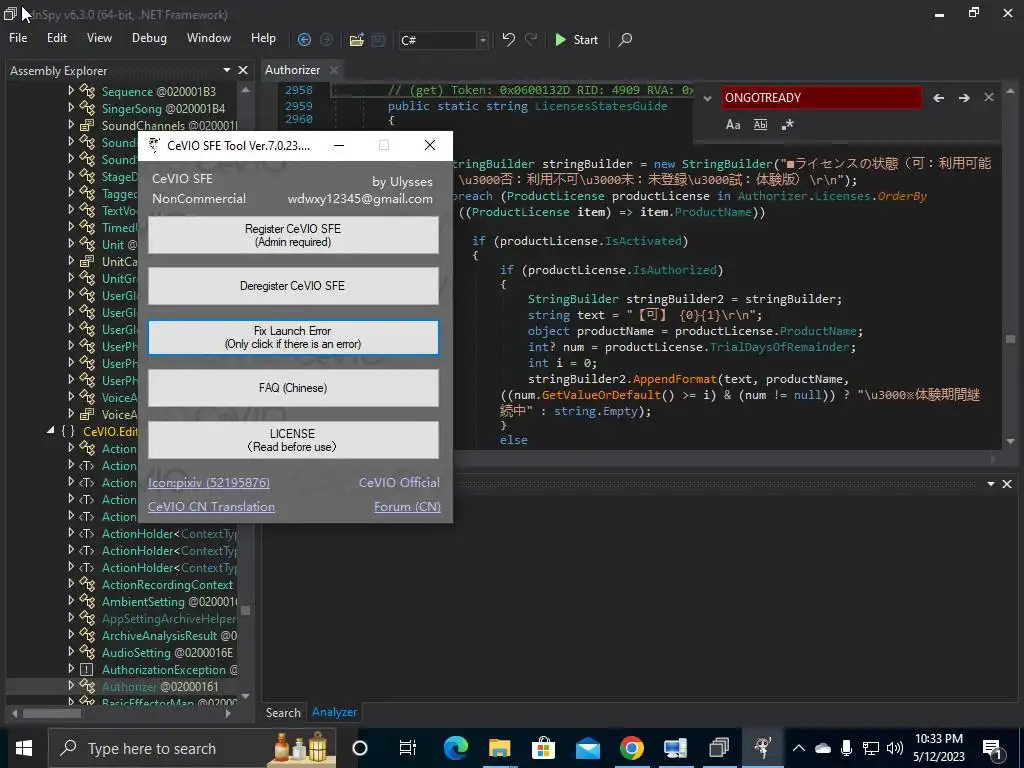Toggle Match case in find box
Viewport: 1024px width, 768px height.
[x=733, y=124]
